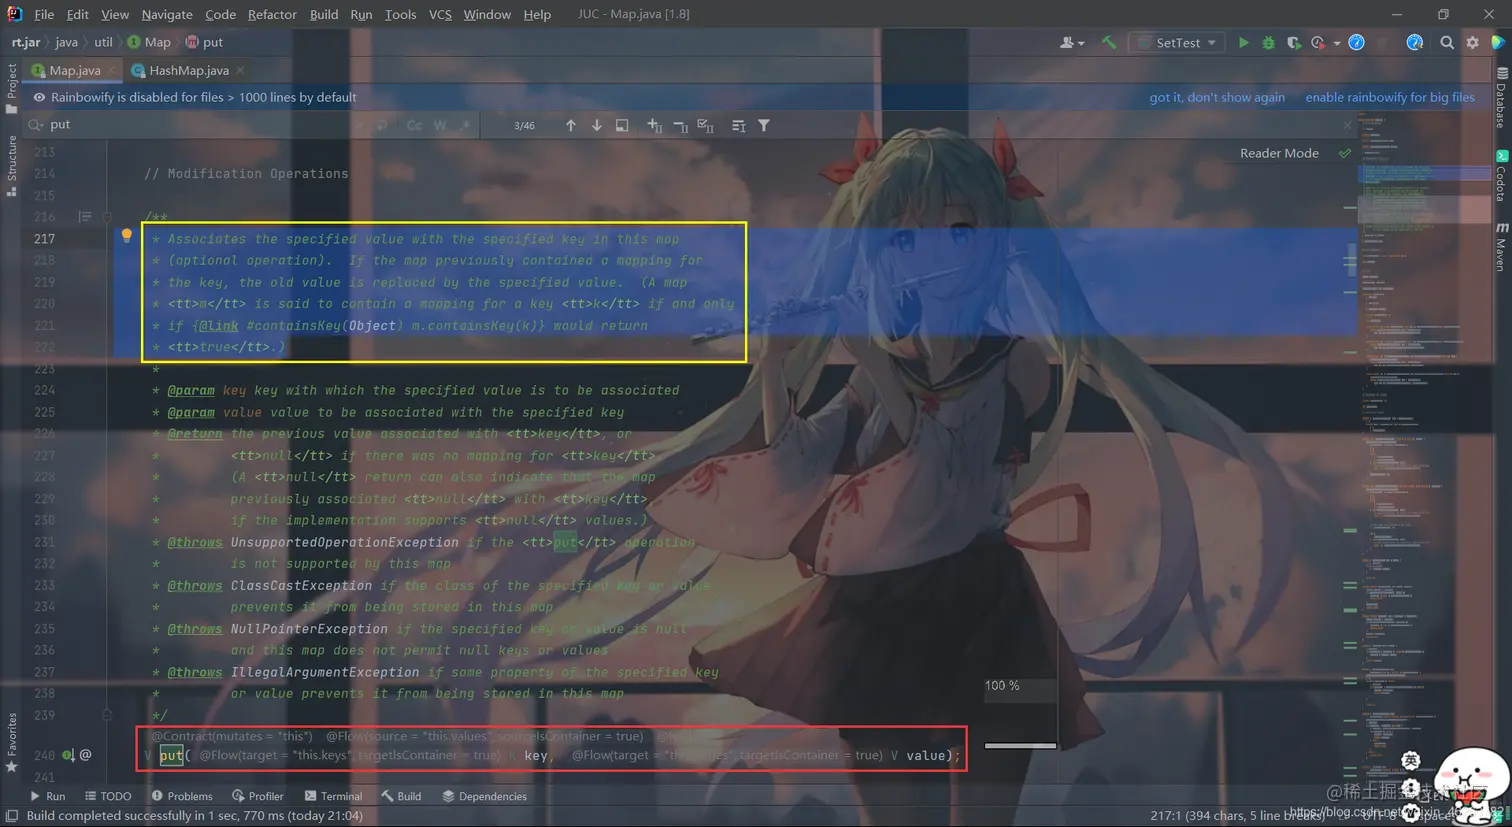1512x827 pixels.
Task: Switch to the HashMap.java tab
Action: [188, 70]
